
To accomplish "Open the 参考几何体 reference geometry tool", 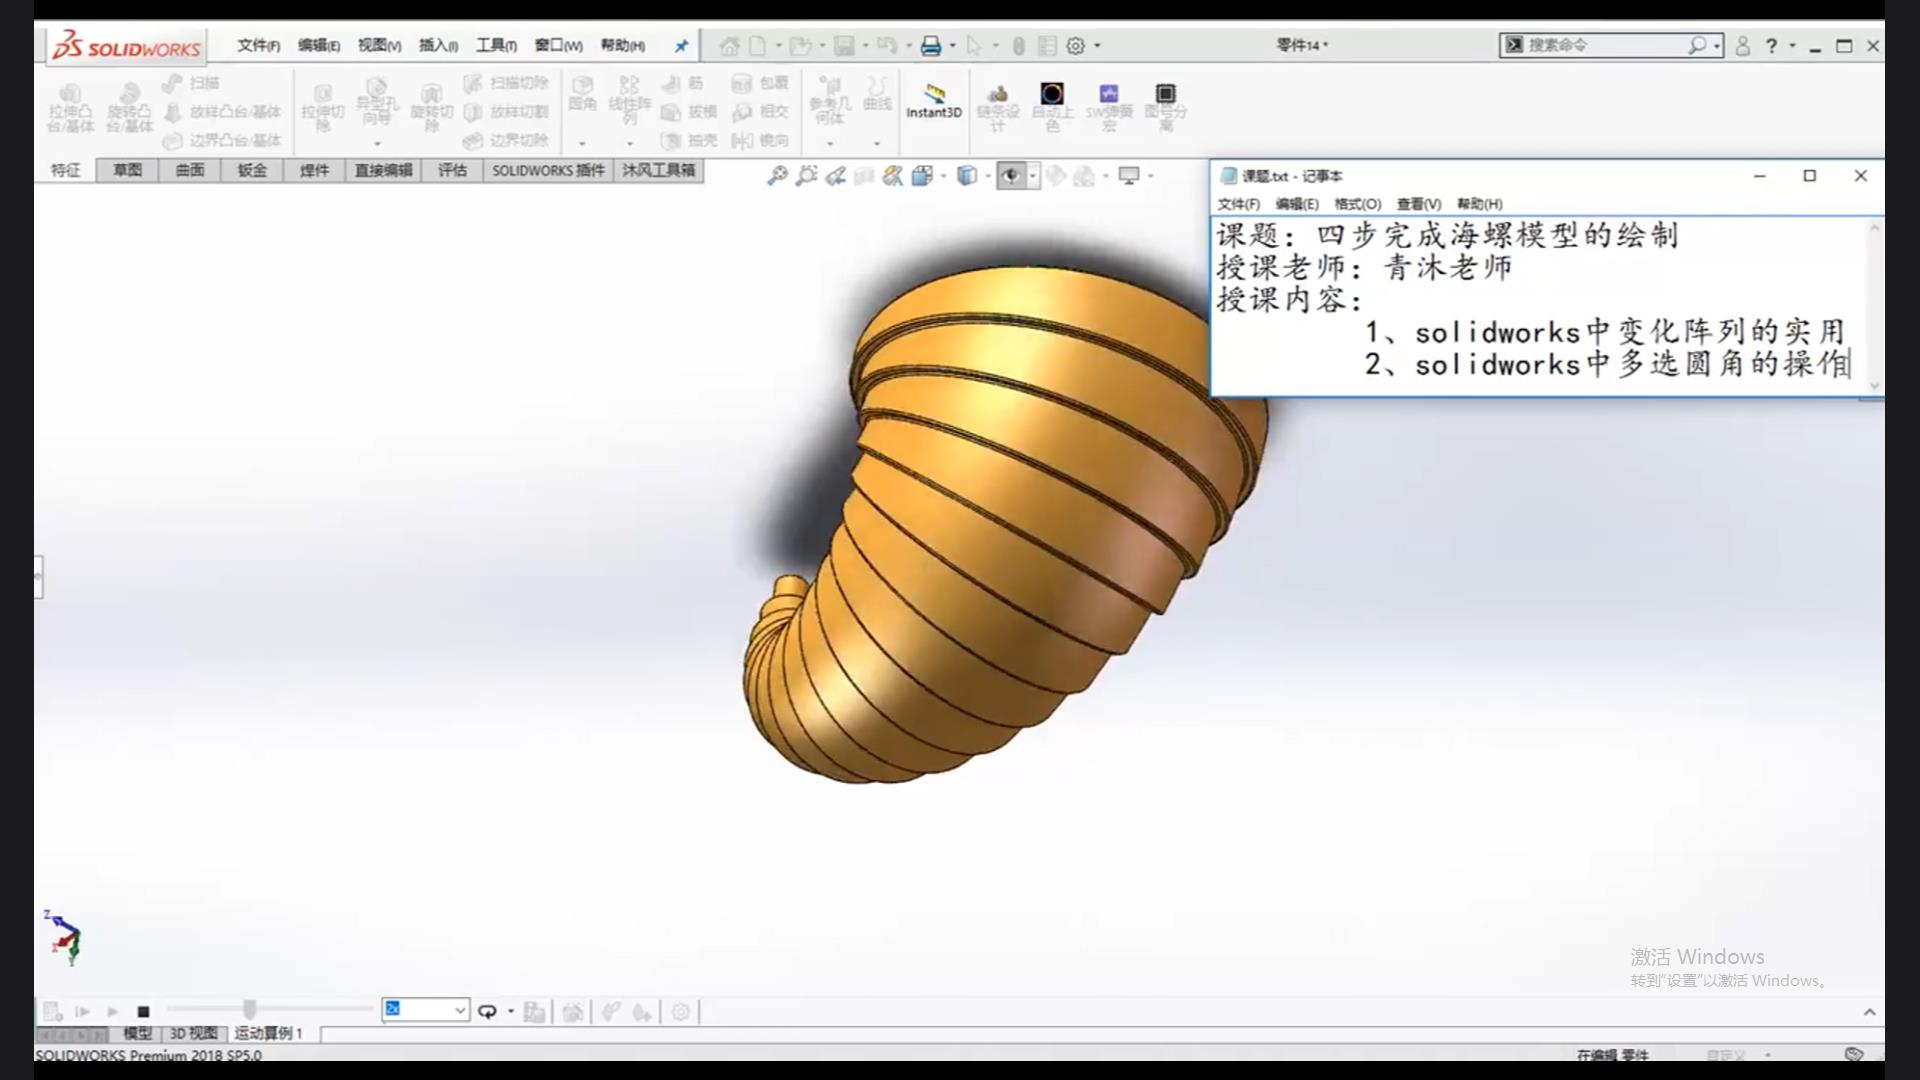I will pos(830,100).
